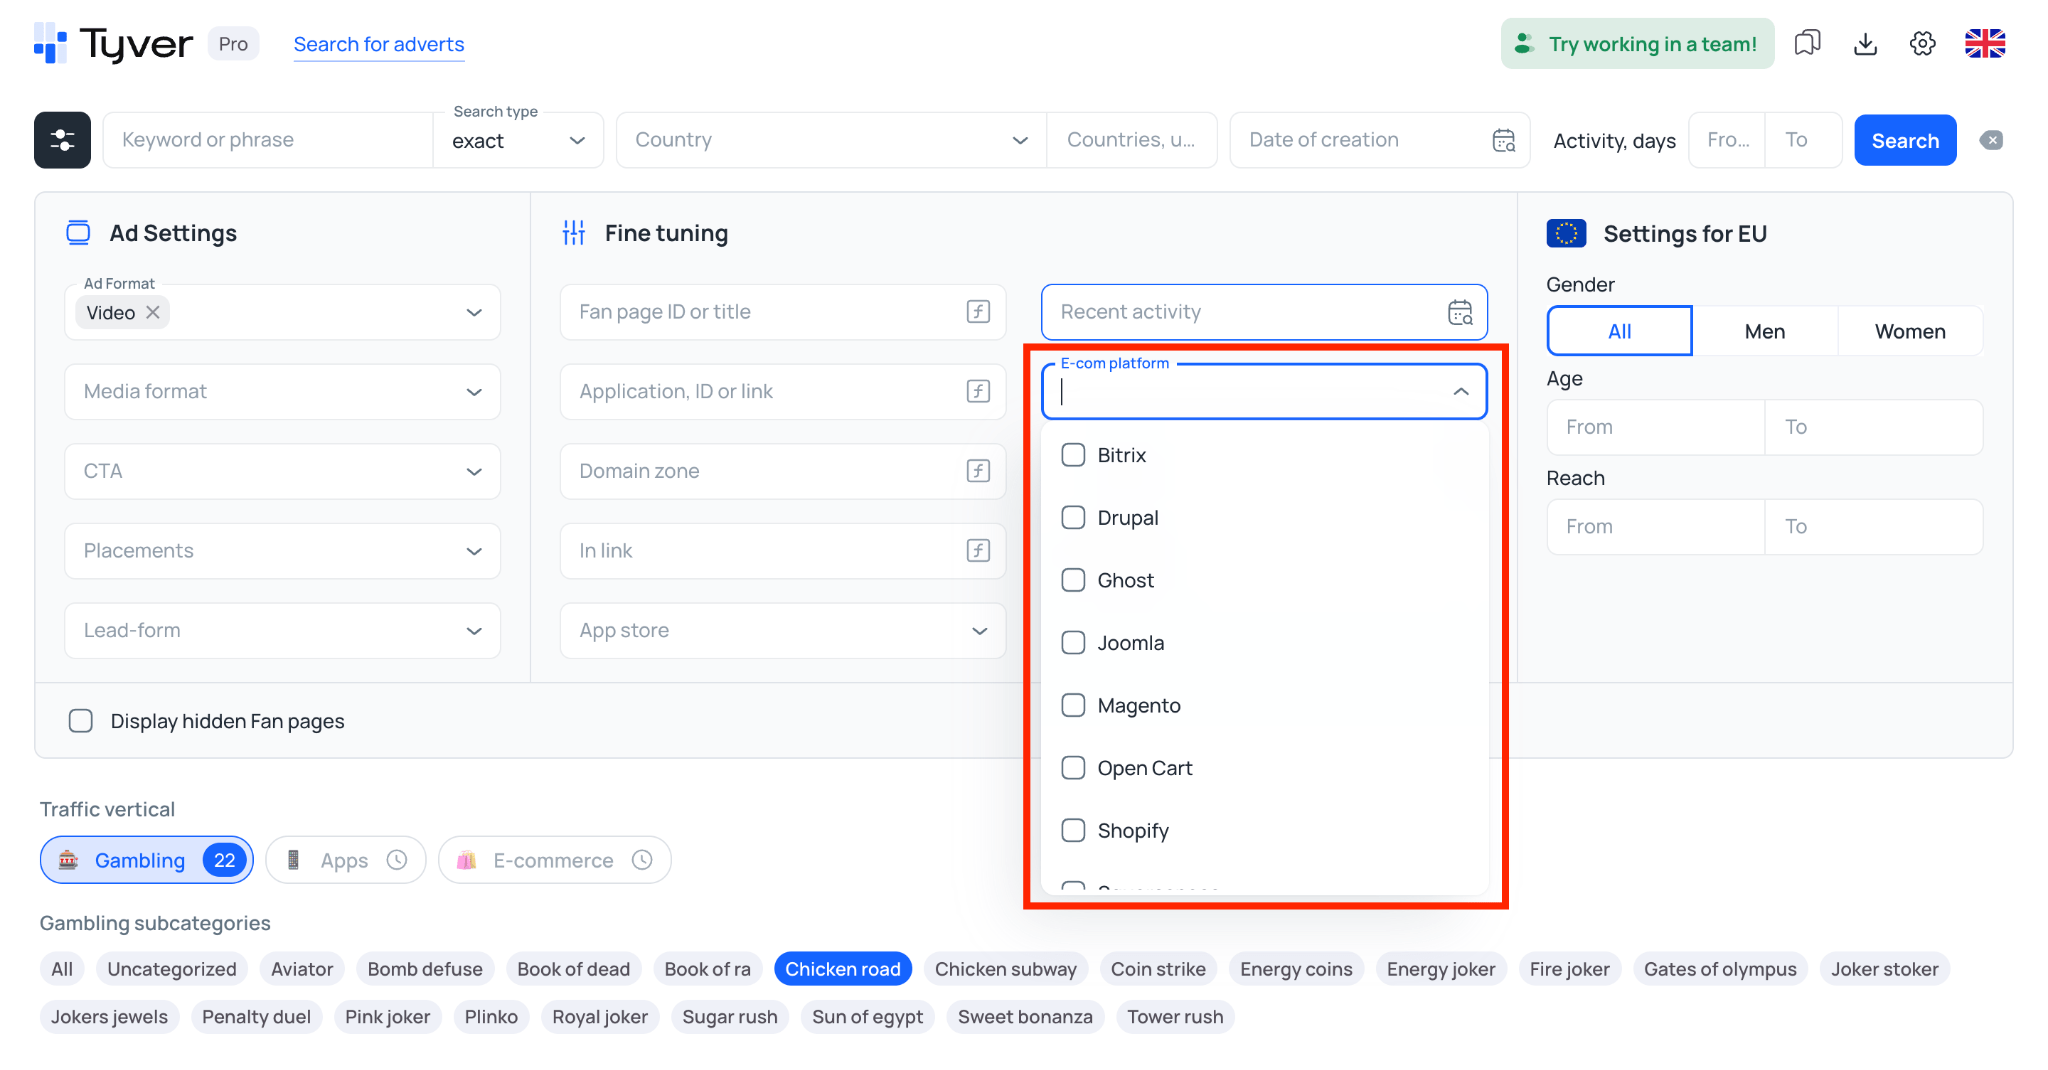Image resolution: width=2048 pixels, height=1070 pixels.
Task: Click the Activity days To field
Action: 1803,140
